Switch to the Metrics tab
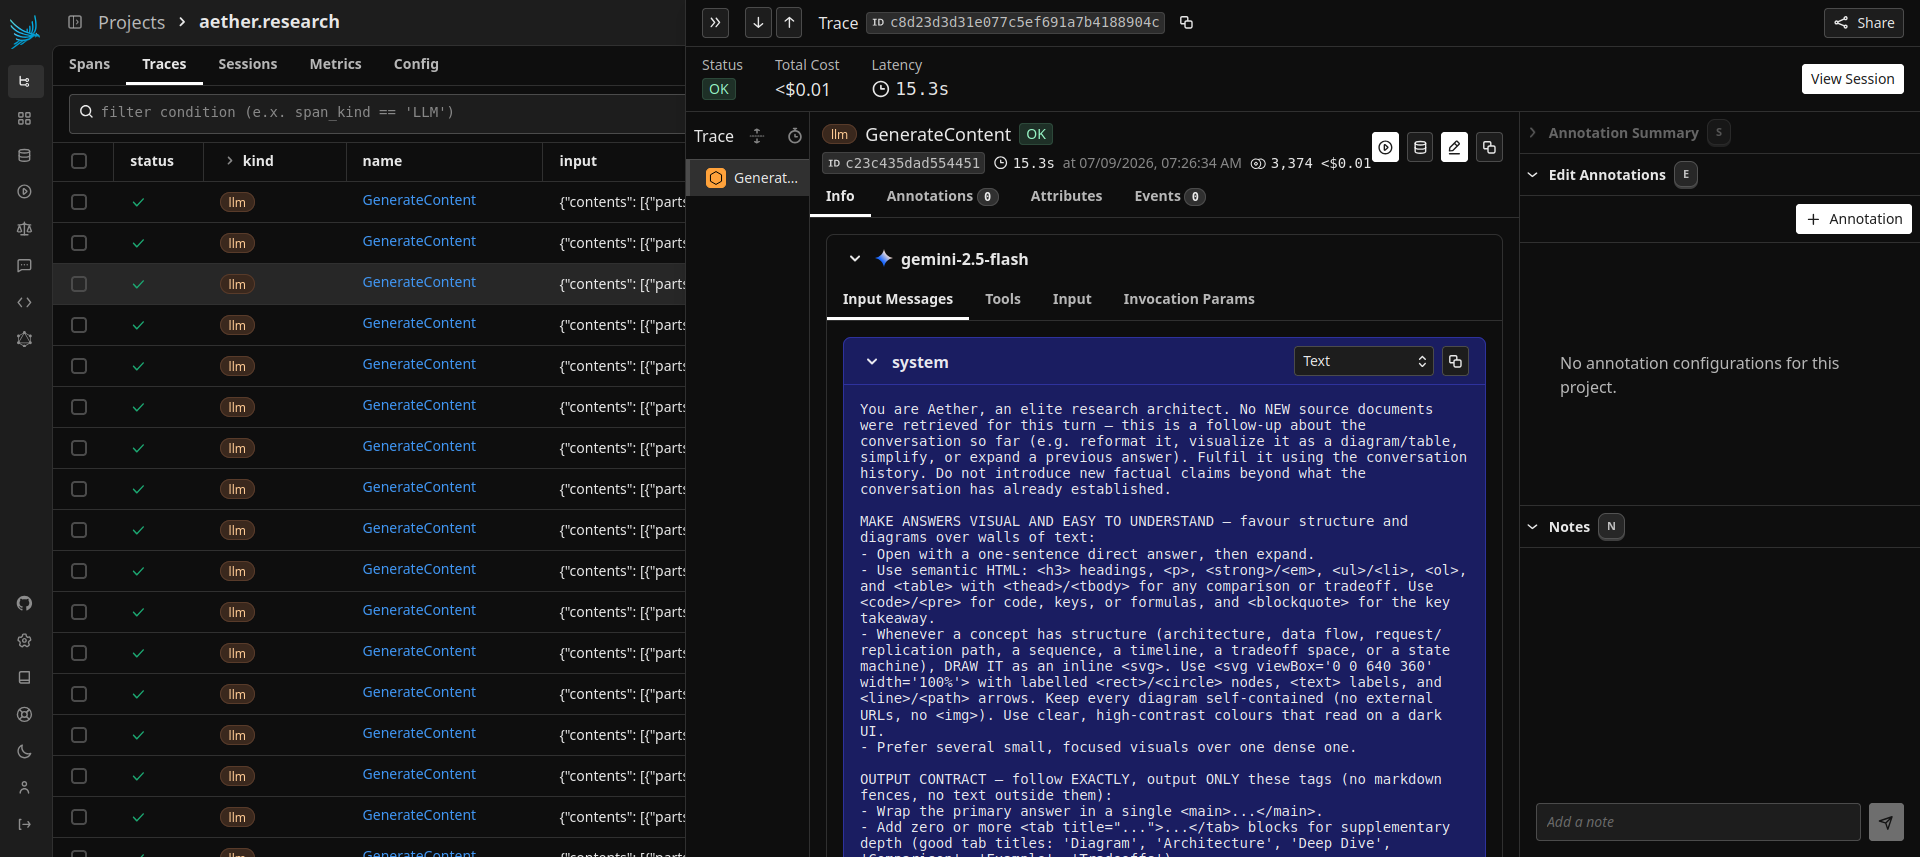Image resolution: width=1920 pixels, height=857 pixels. (335, 64)
